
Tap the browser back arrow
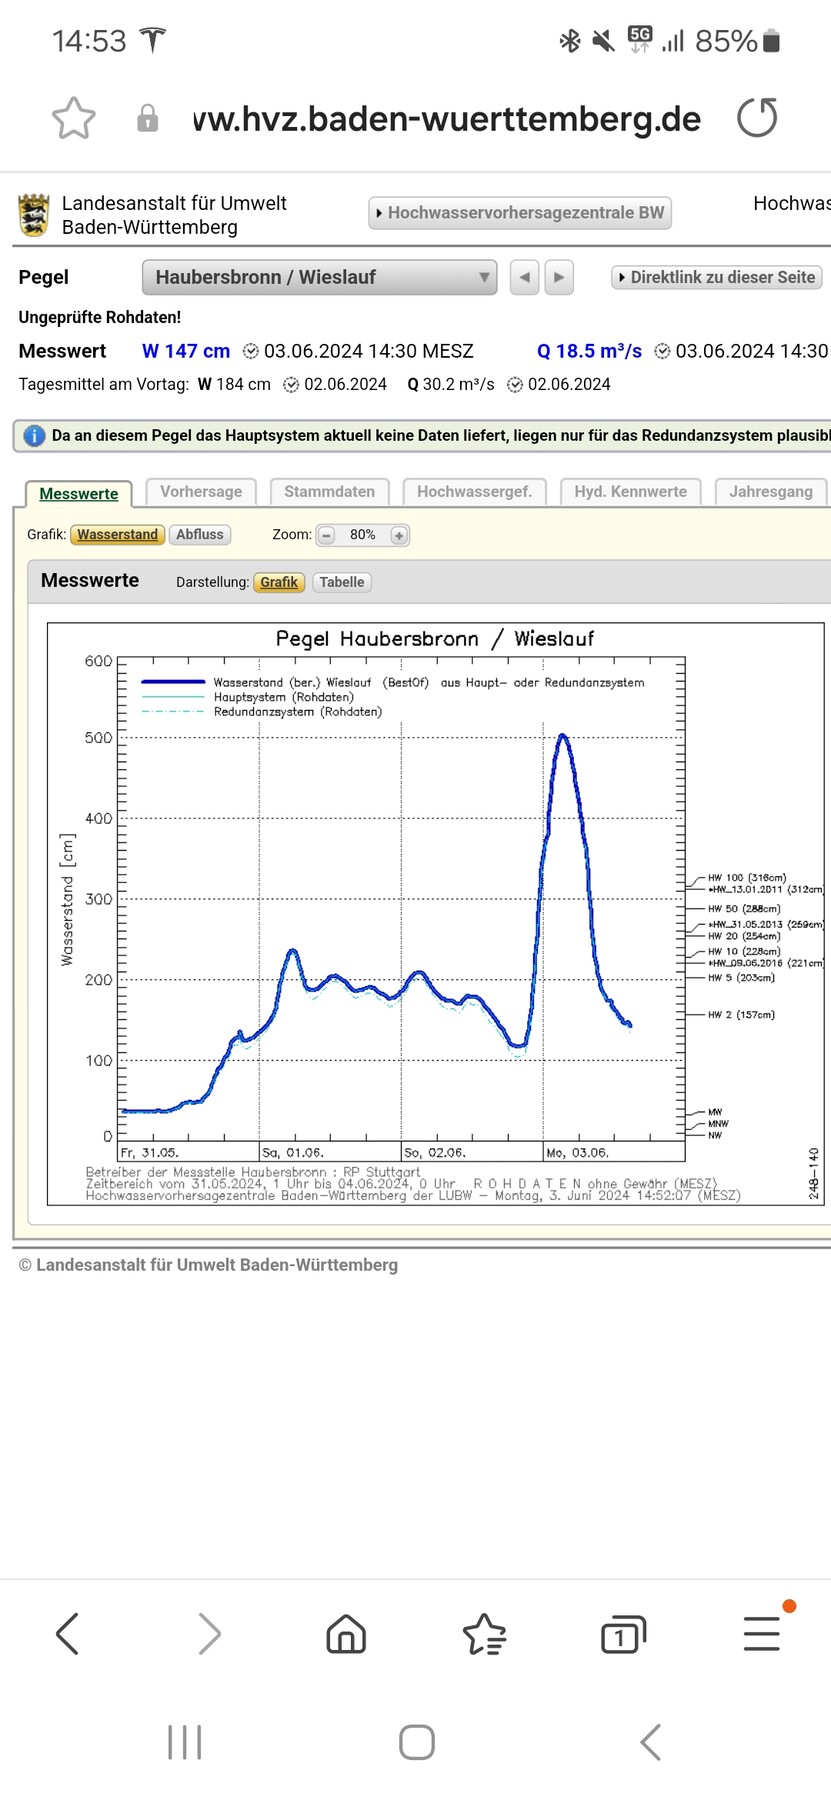point(67,1634)
